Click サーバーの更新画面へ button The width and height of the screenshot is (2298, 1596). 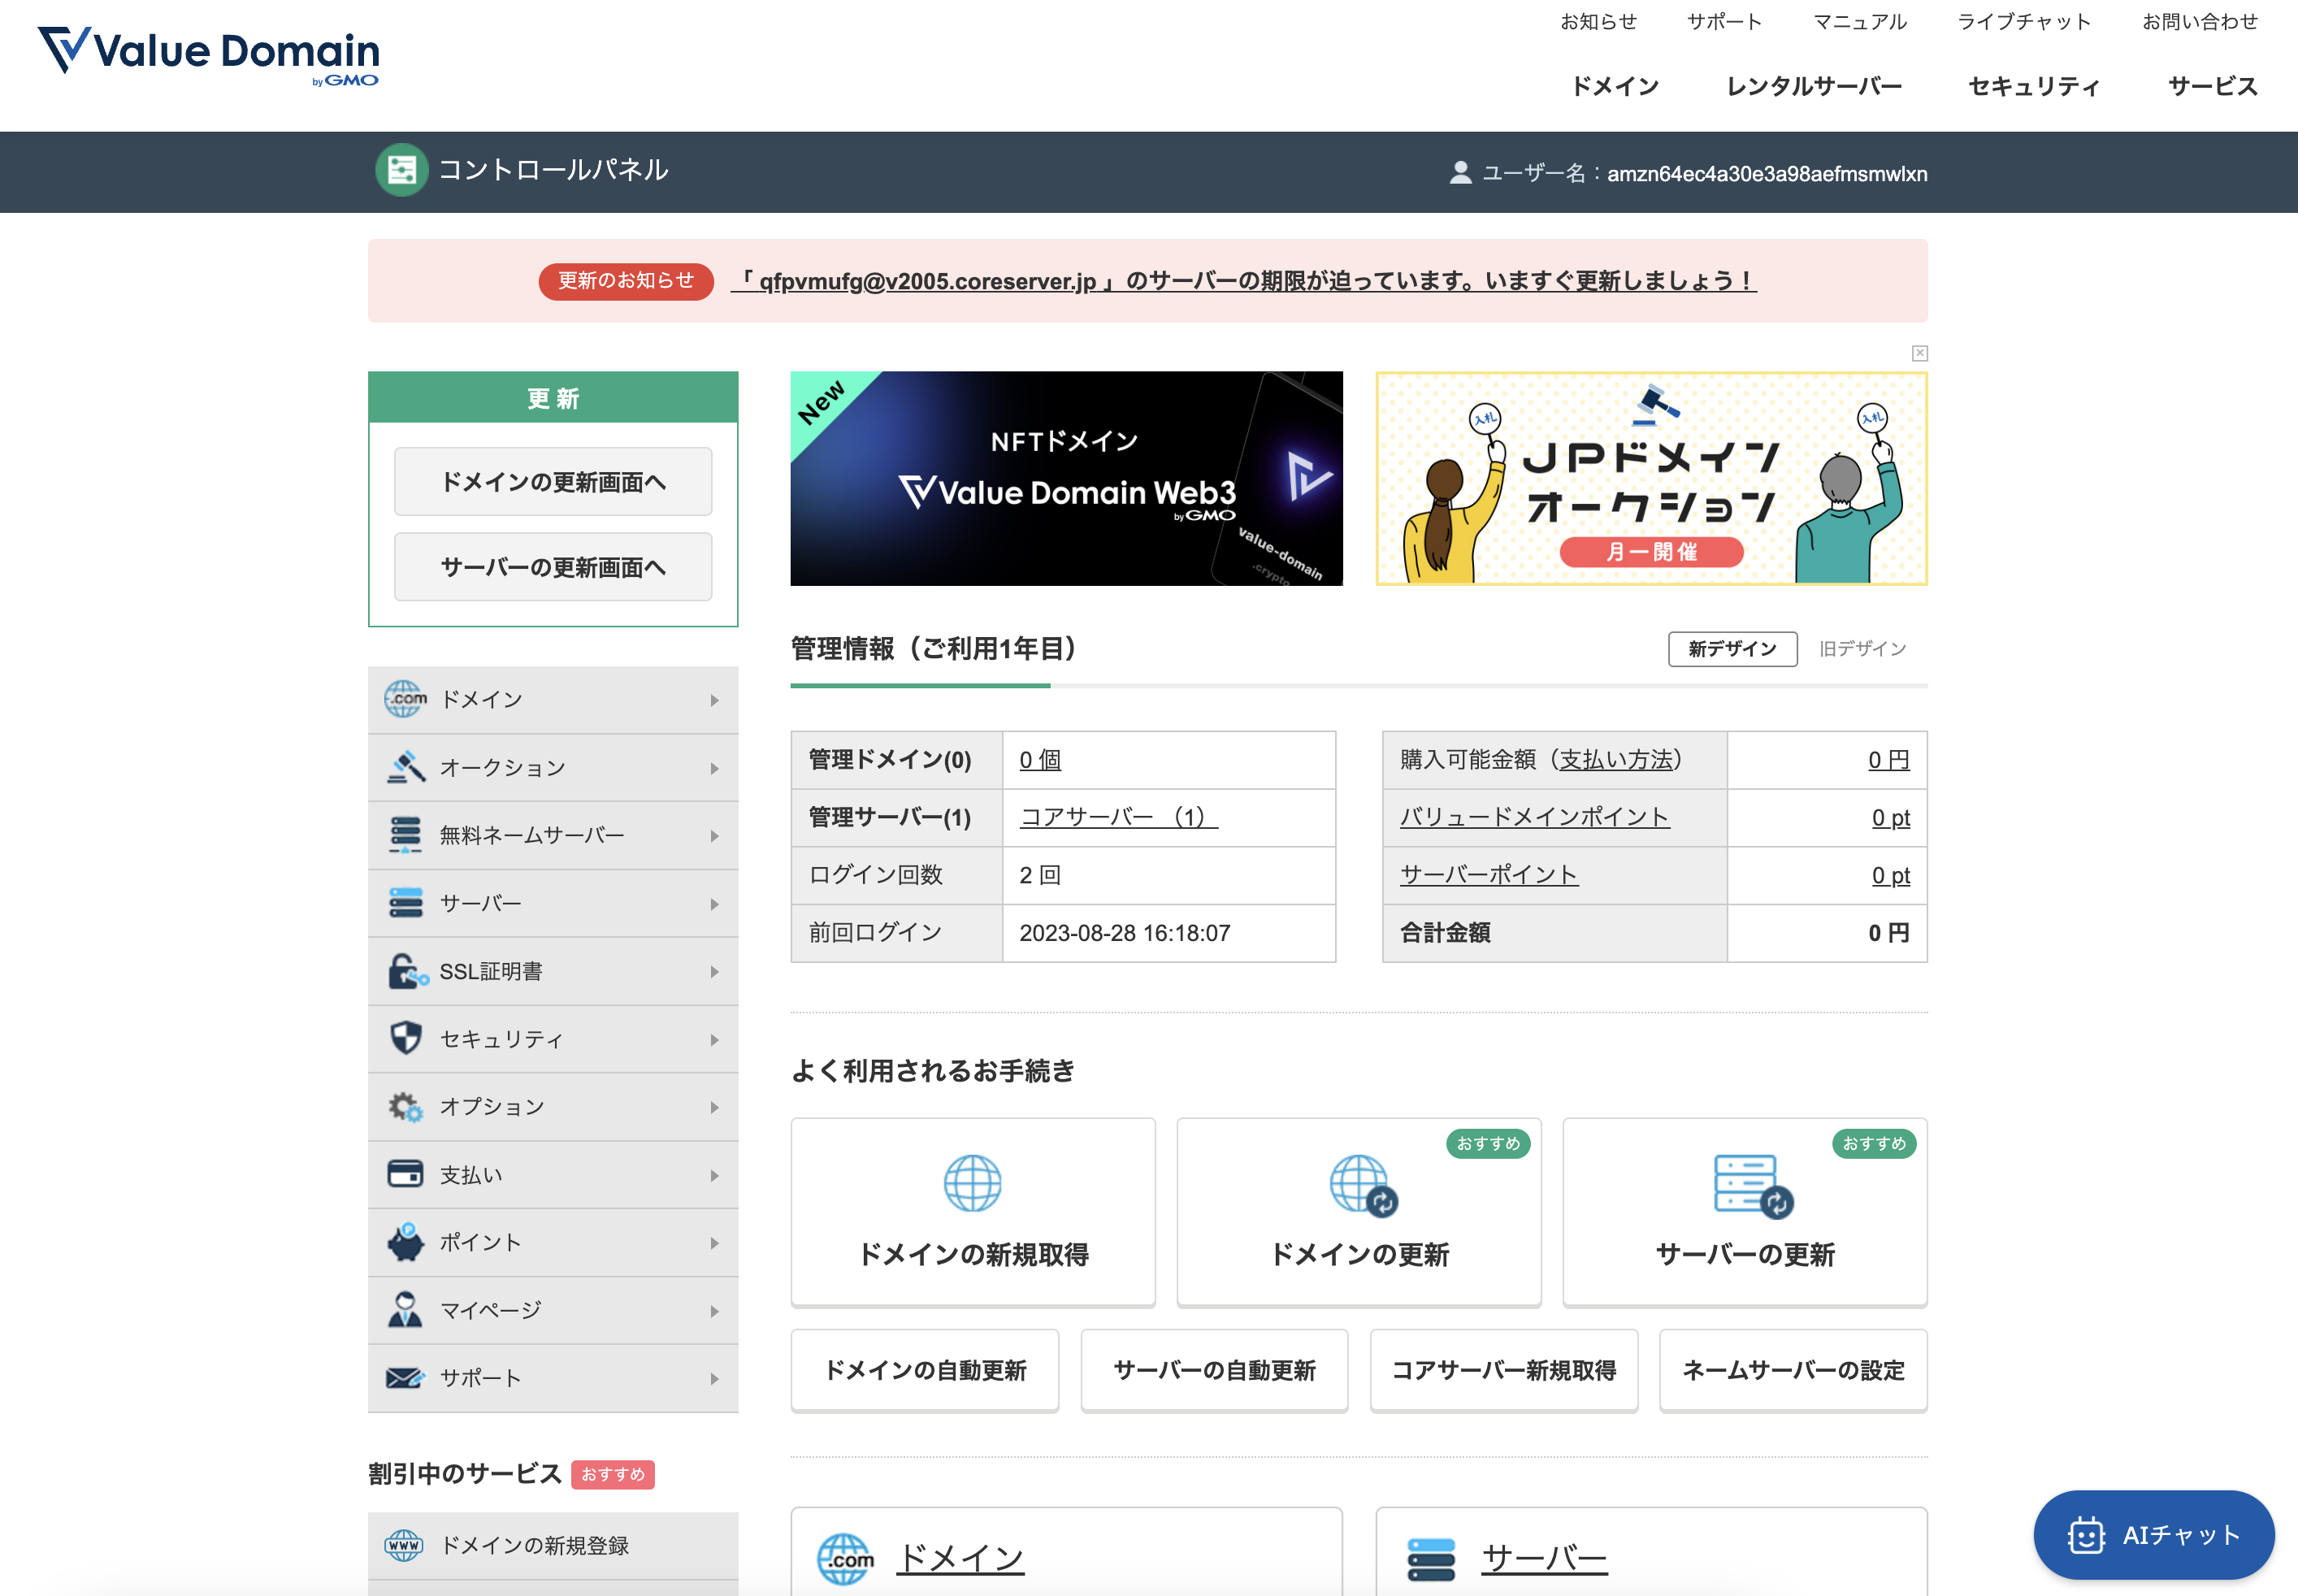coord(553,567)
